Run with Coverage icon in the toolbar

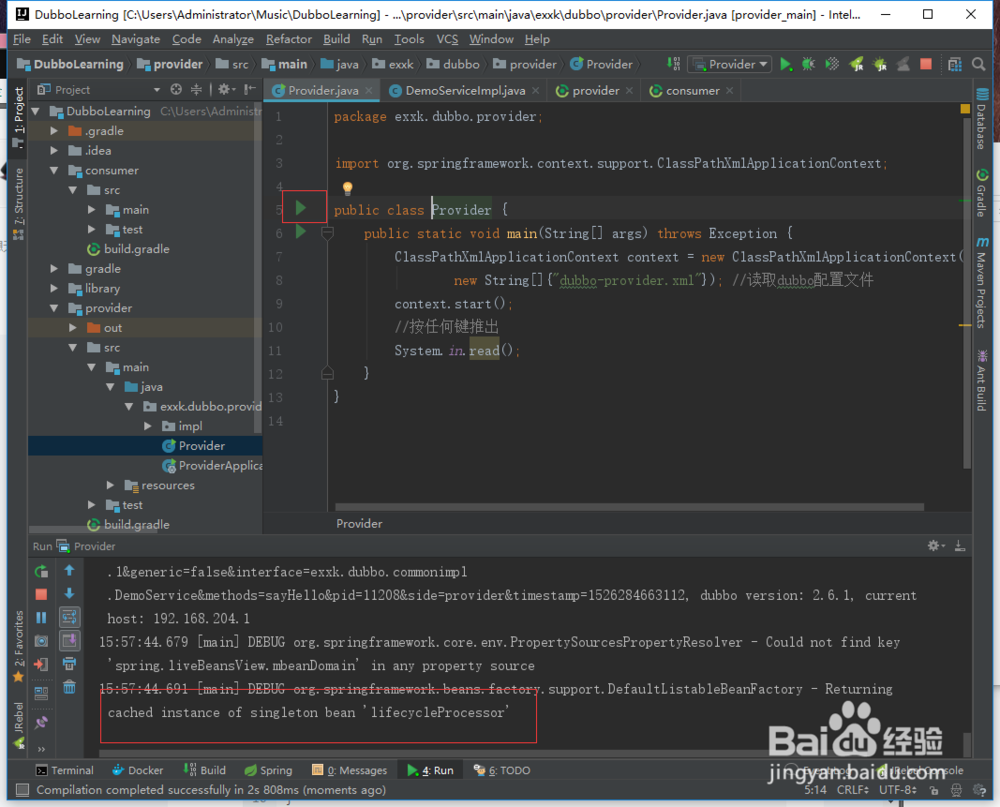tap(831, 63)
